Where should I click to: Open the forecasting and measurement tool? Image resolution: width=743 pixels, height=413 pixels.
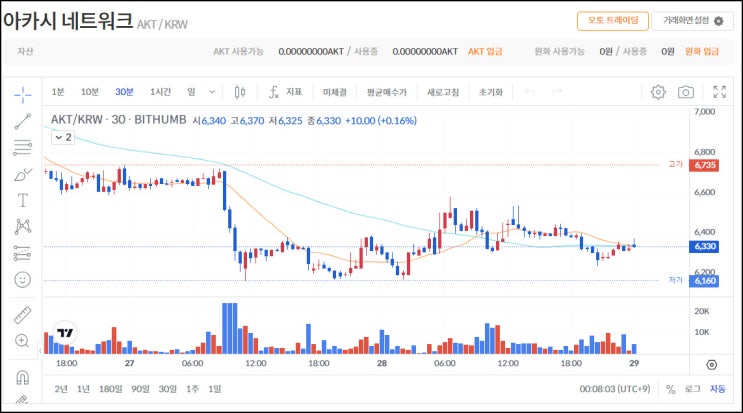pos(22,253)
